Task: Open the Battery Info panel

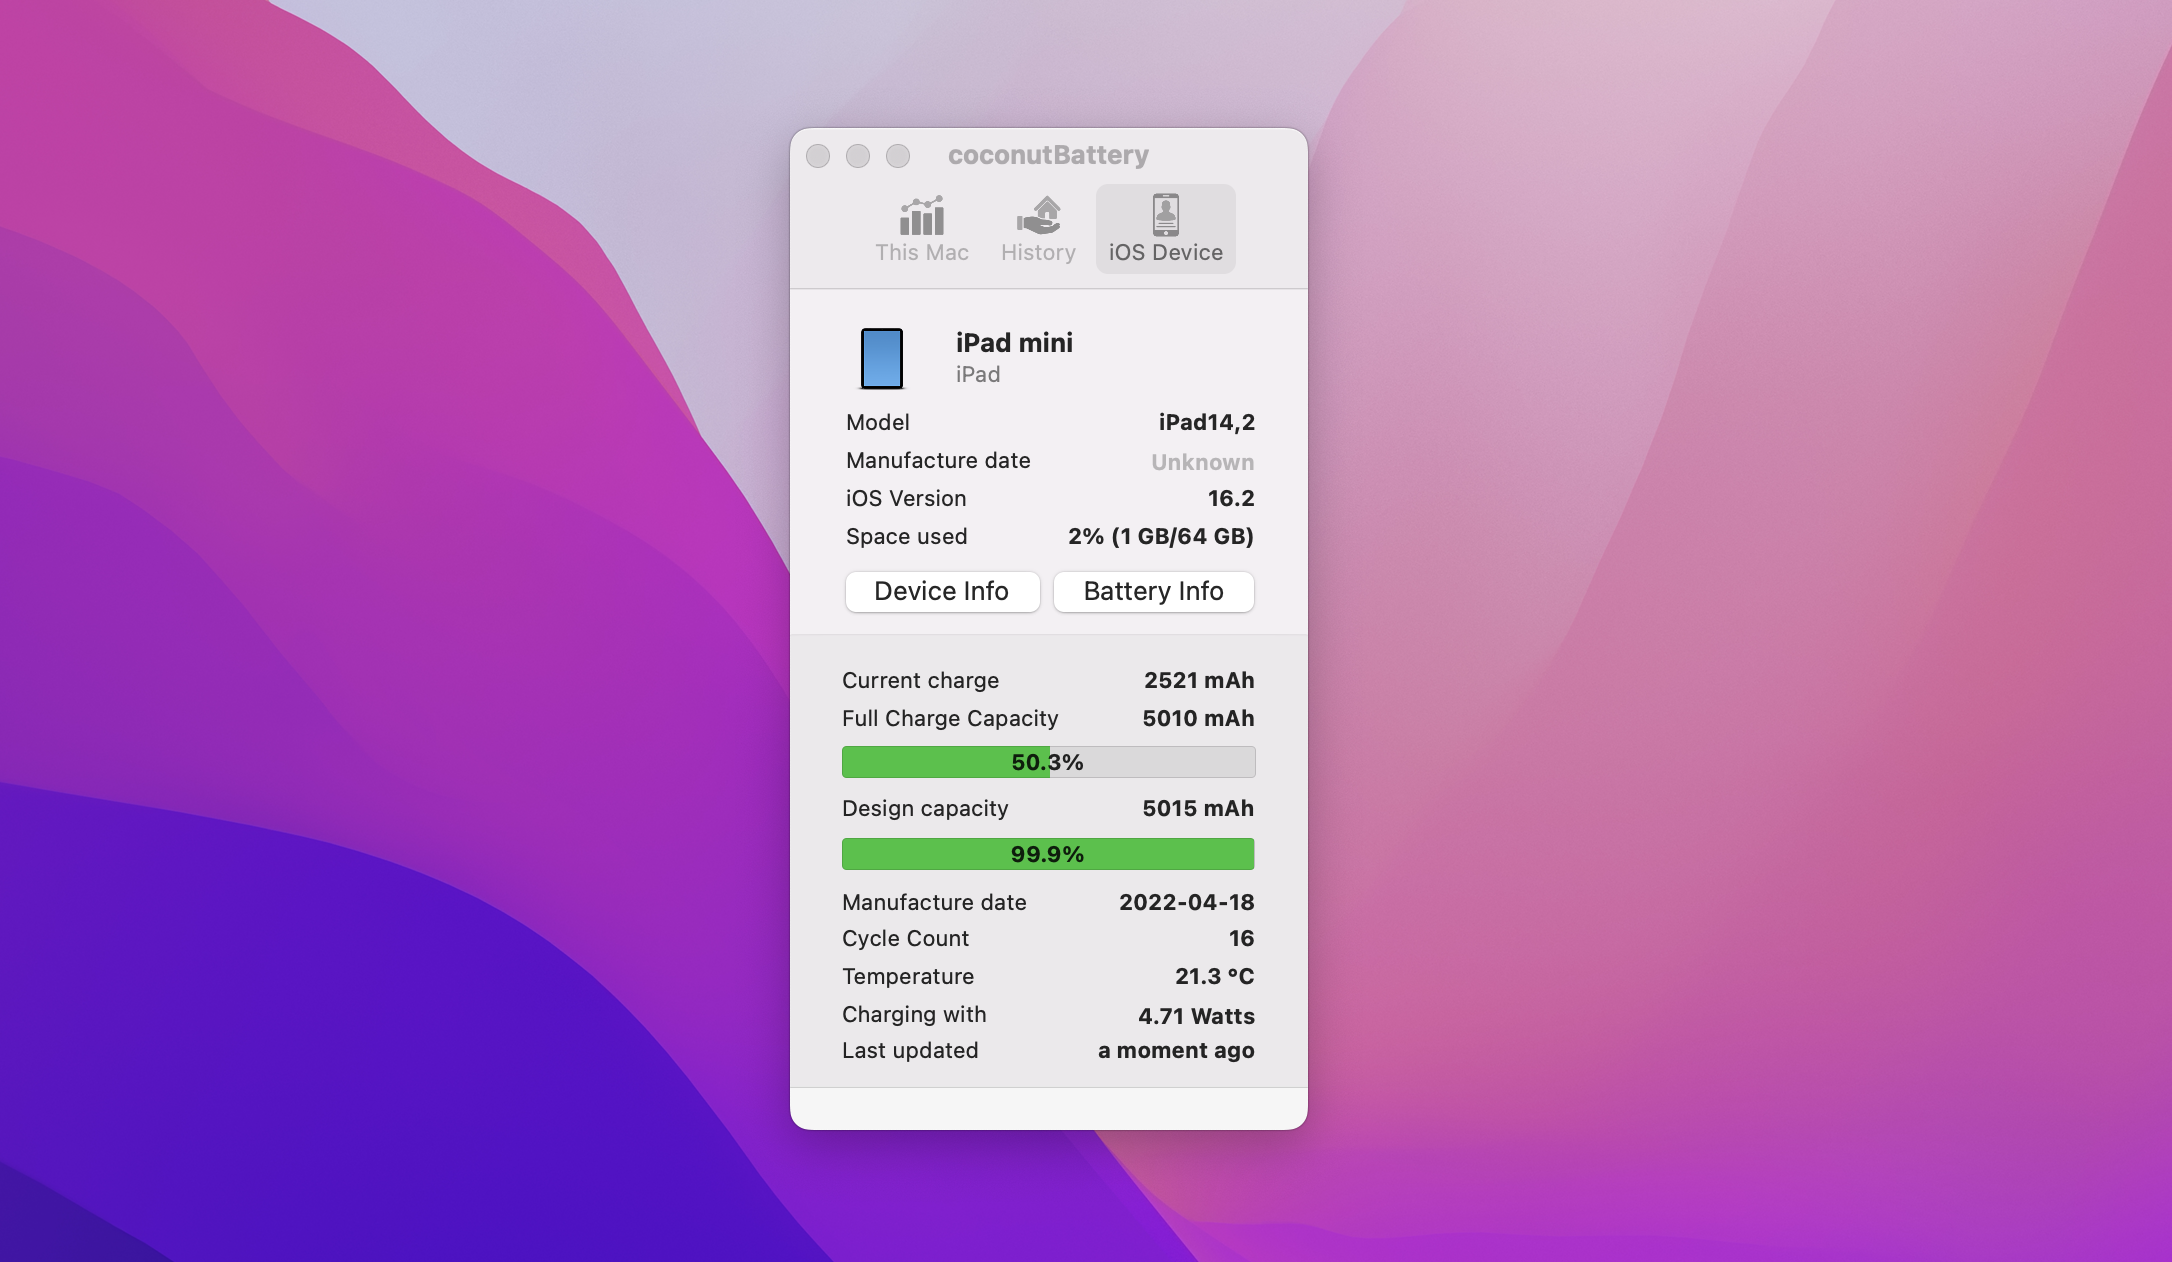Action: [1153, 591]
